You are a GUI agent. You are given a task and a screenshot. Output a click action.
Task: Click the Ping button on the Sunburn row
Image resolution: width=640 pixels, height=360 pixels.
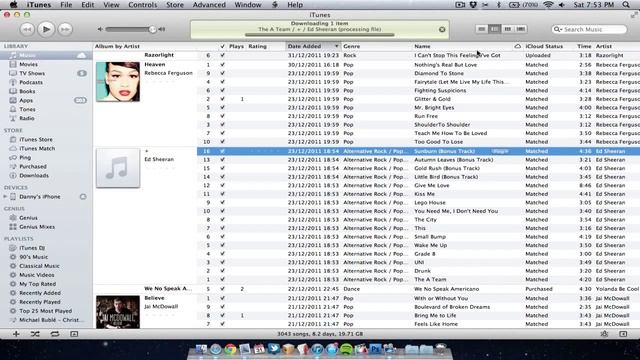pos(500,151)
